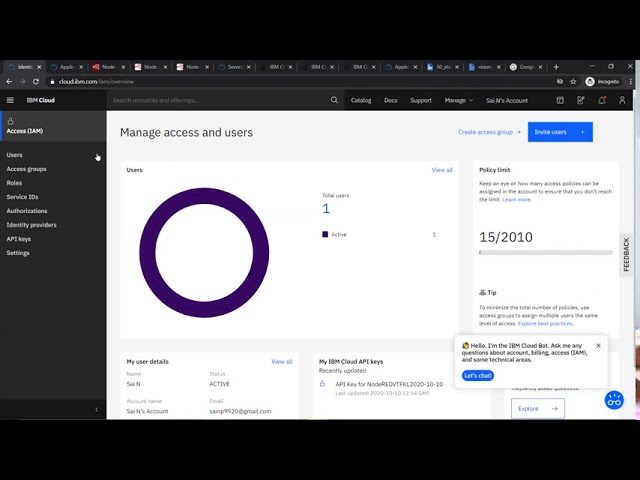Click the Active legend color swatch
Screen dimensions: 640x480
pos(325,234)
